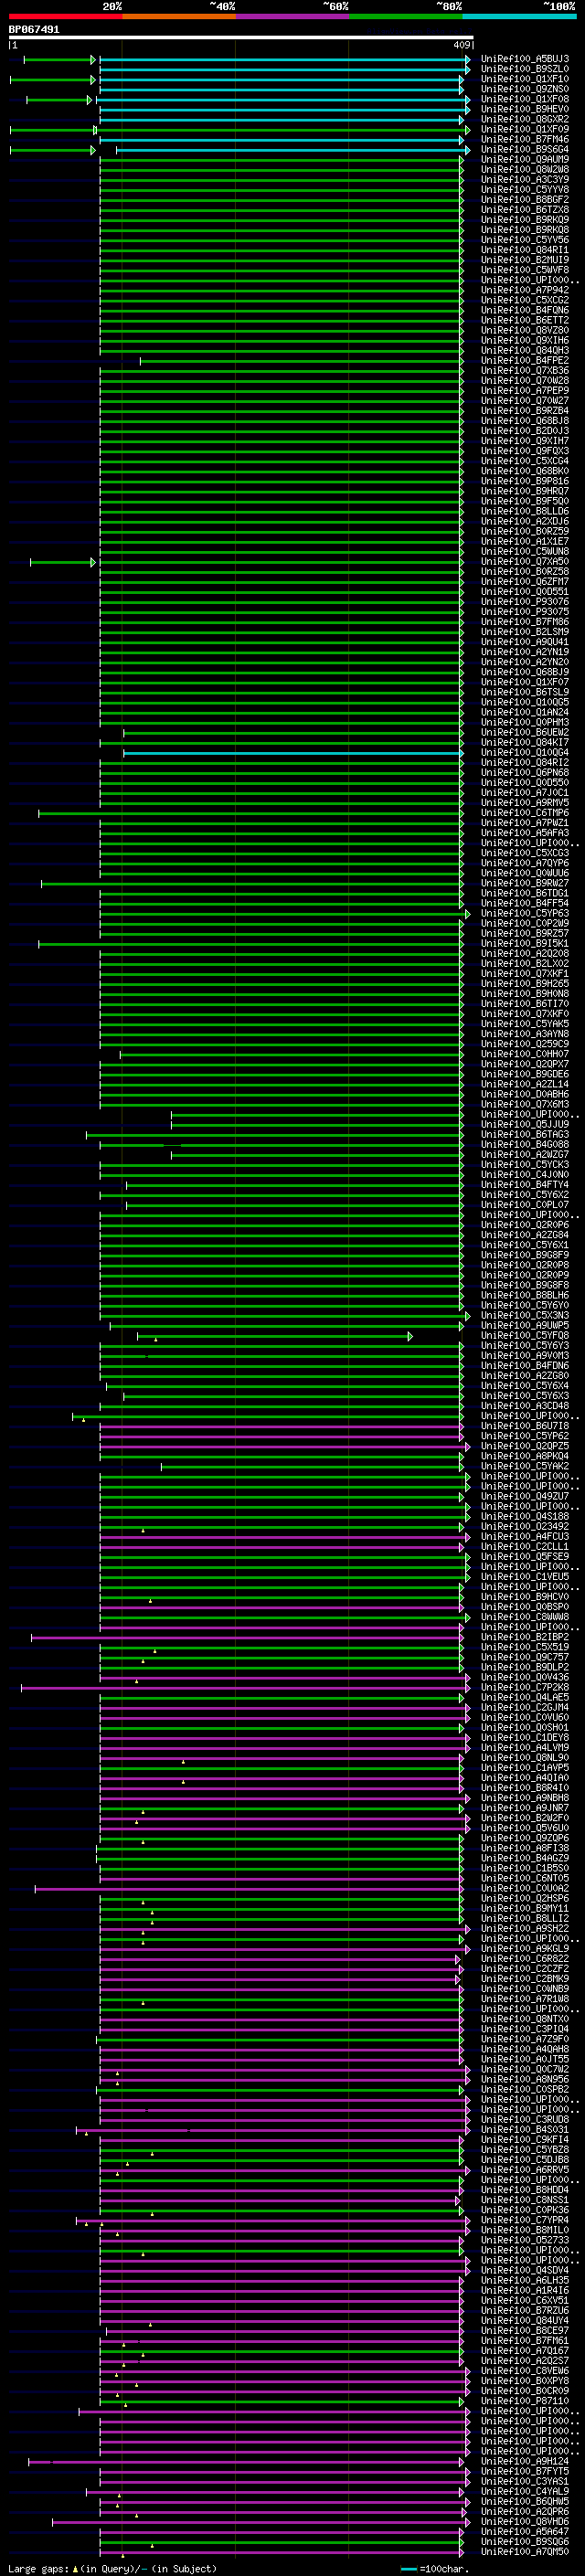Viewport: 585px width, 2576px height.
Task: Click the red 20% identity color segment
Action: [65, 16]
